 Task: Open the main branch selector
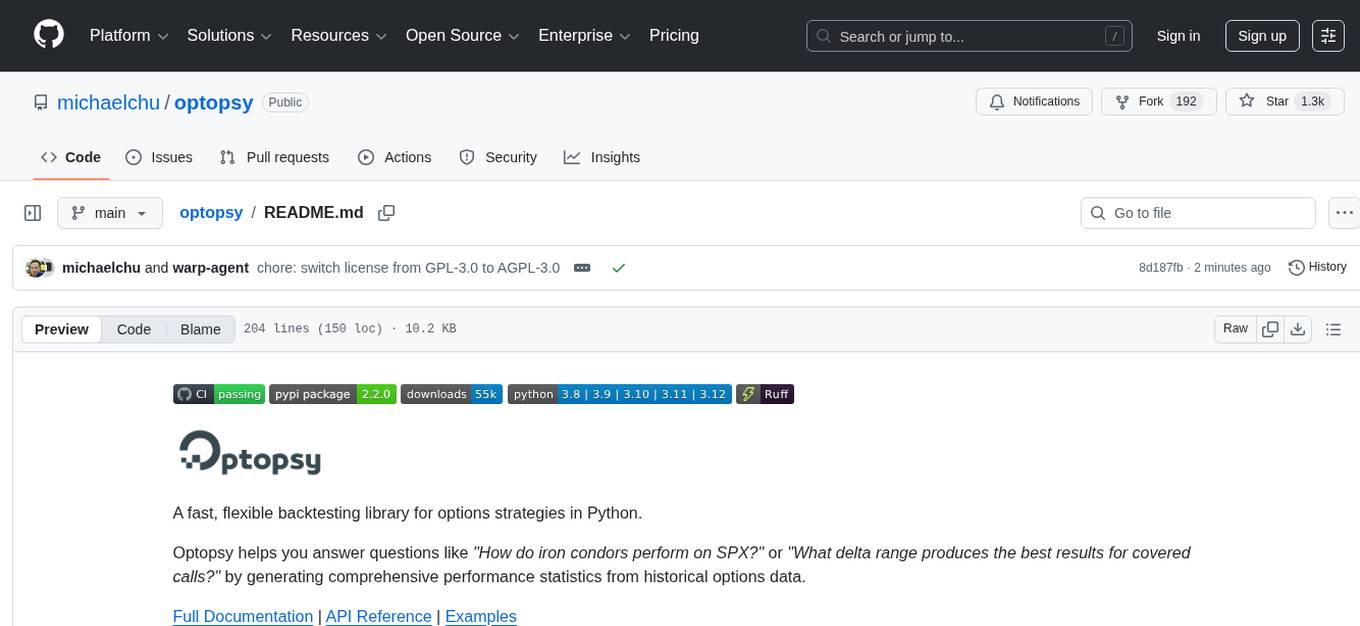tap(110, 212)
